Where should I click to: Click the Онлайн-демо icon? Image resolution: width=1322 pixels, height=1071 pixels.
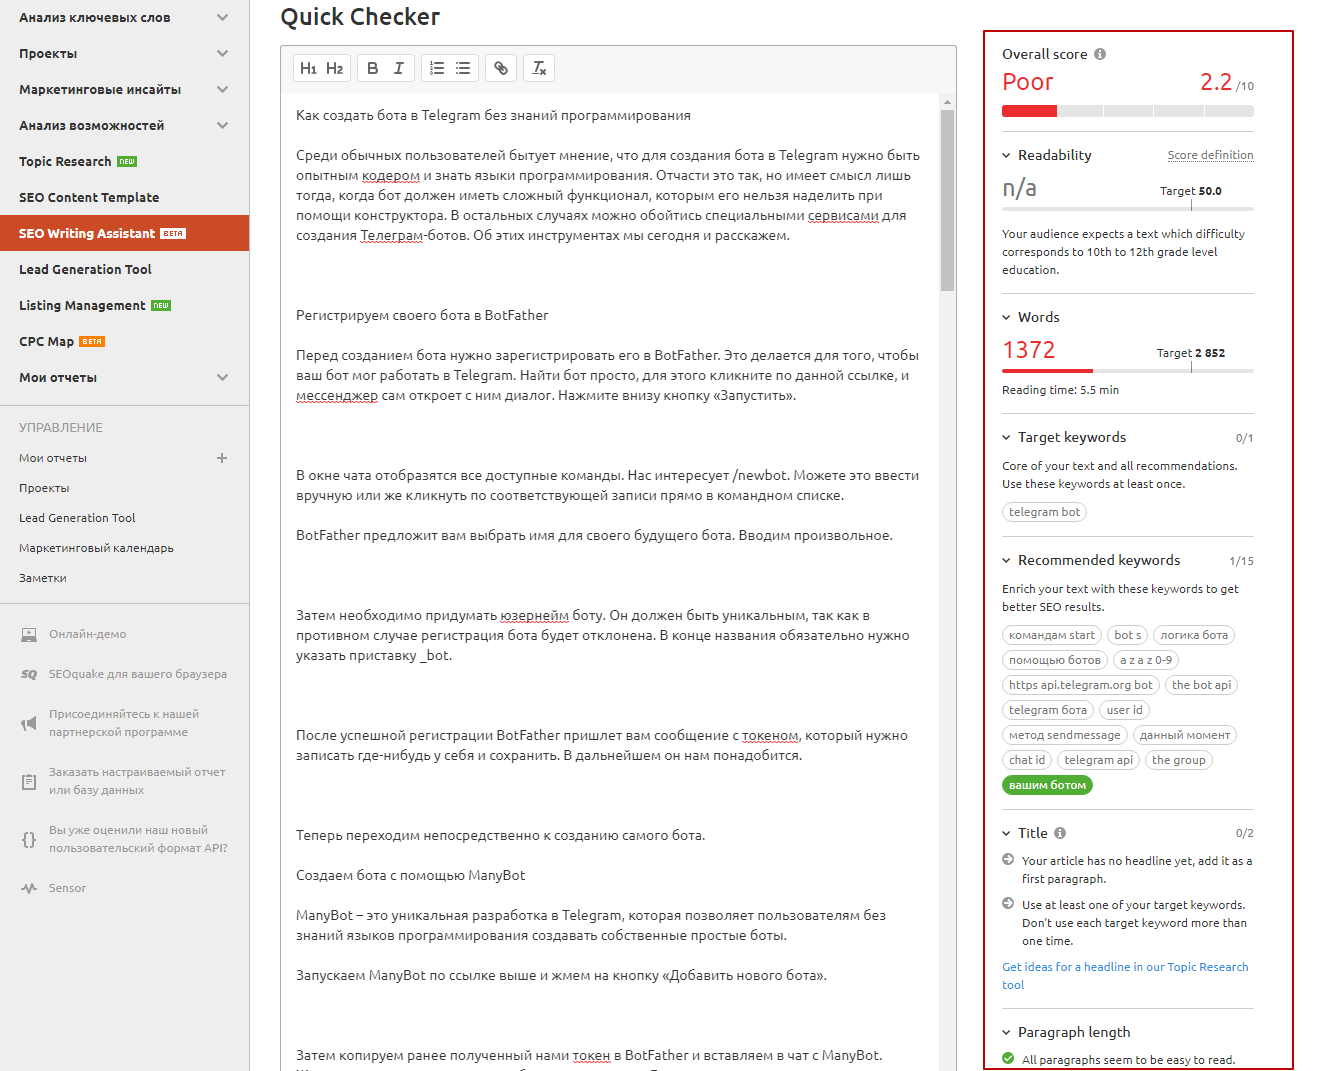29,634
